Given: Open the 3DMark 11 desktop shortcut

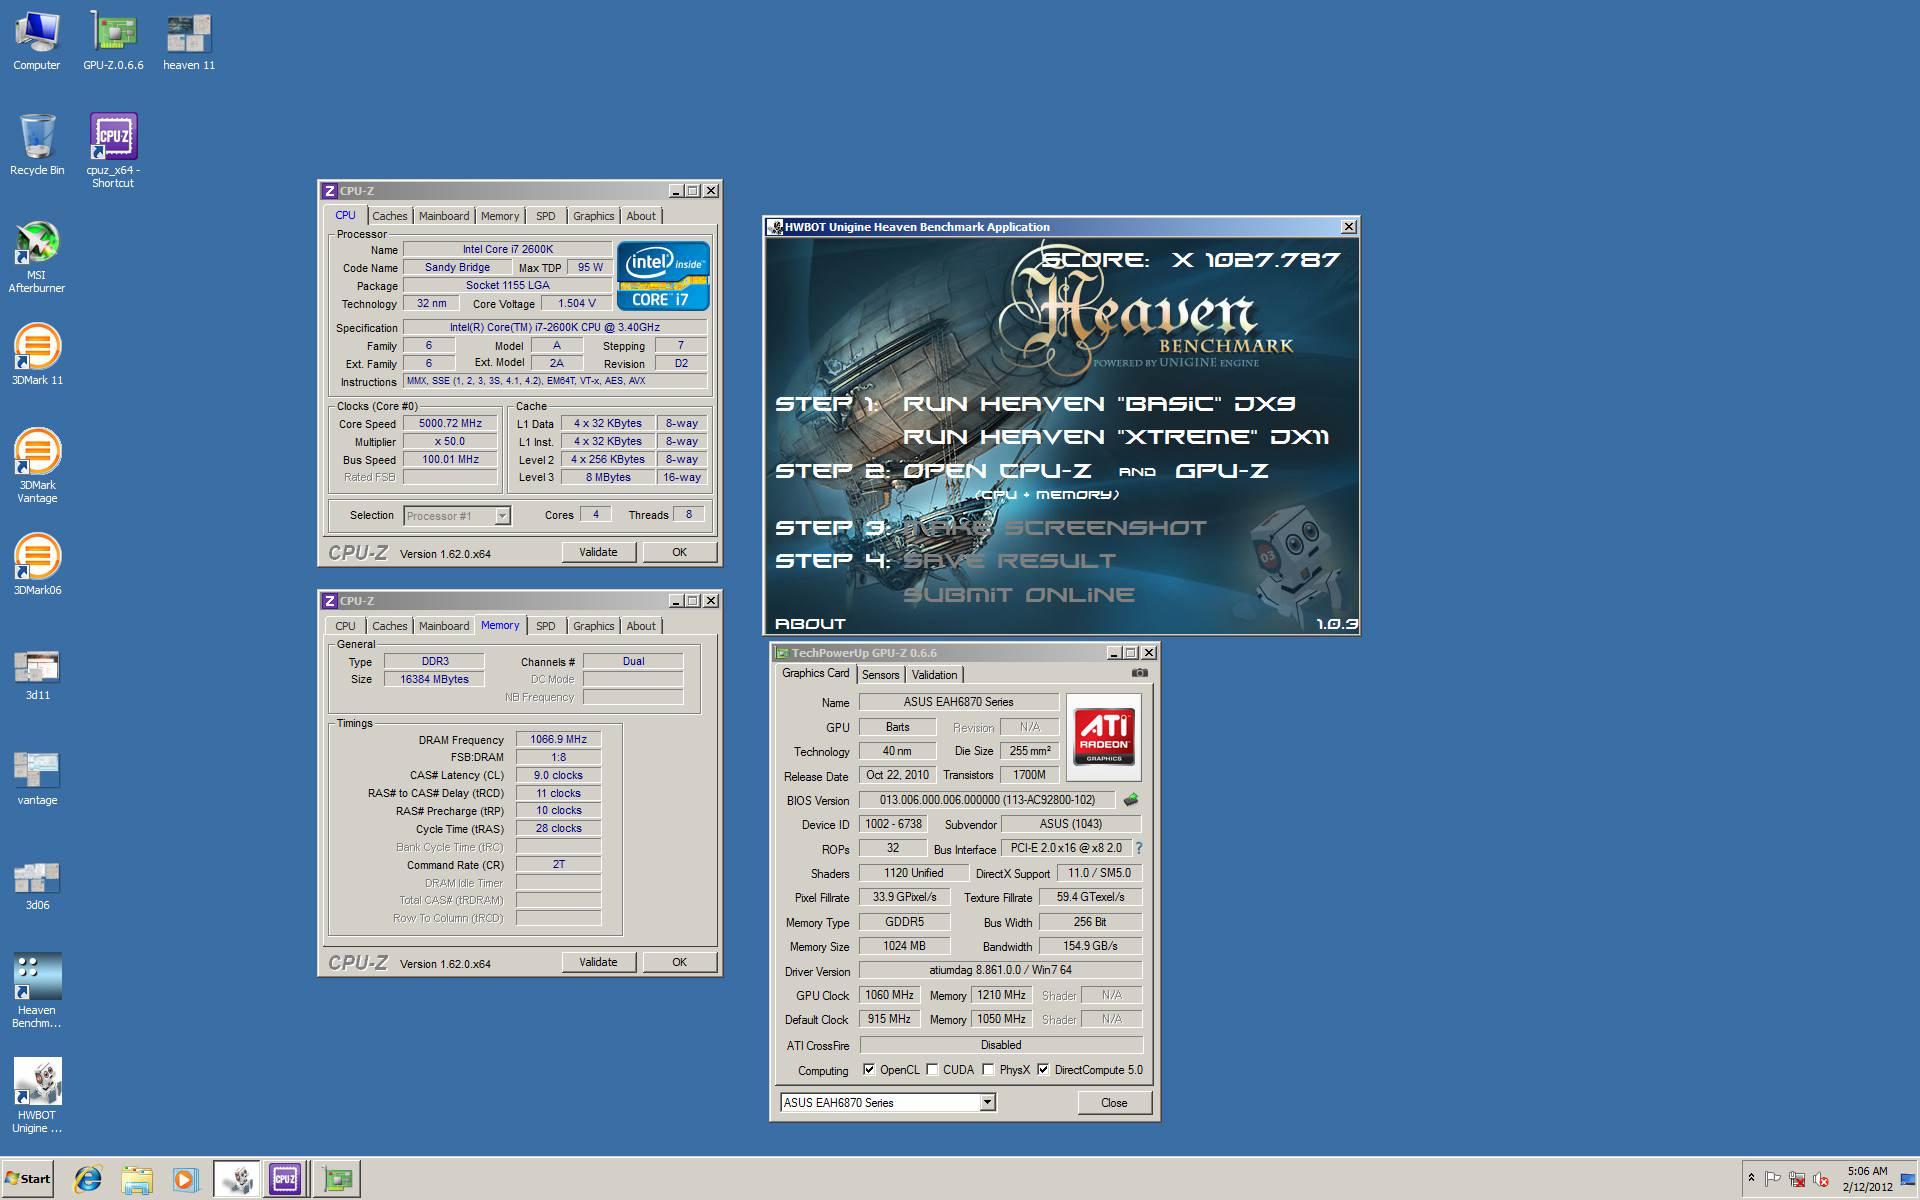Looking at the screenshot, I should coord(37,354).
